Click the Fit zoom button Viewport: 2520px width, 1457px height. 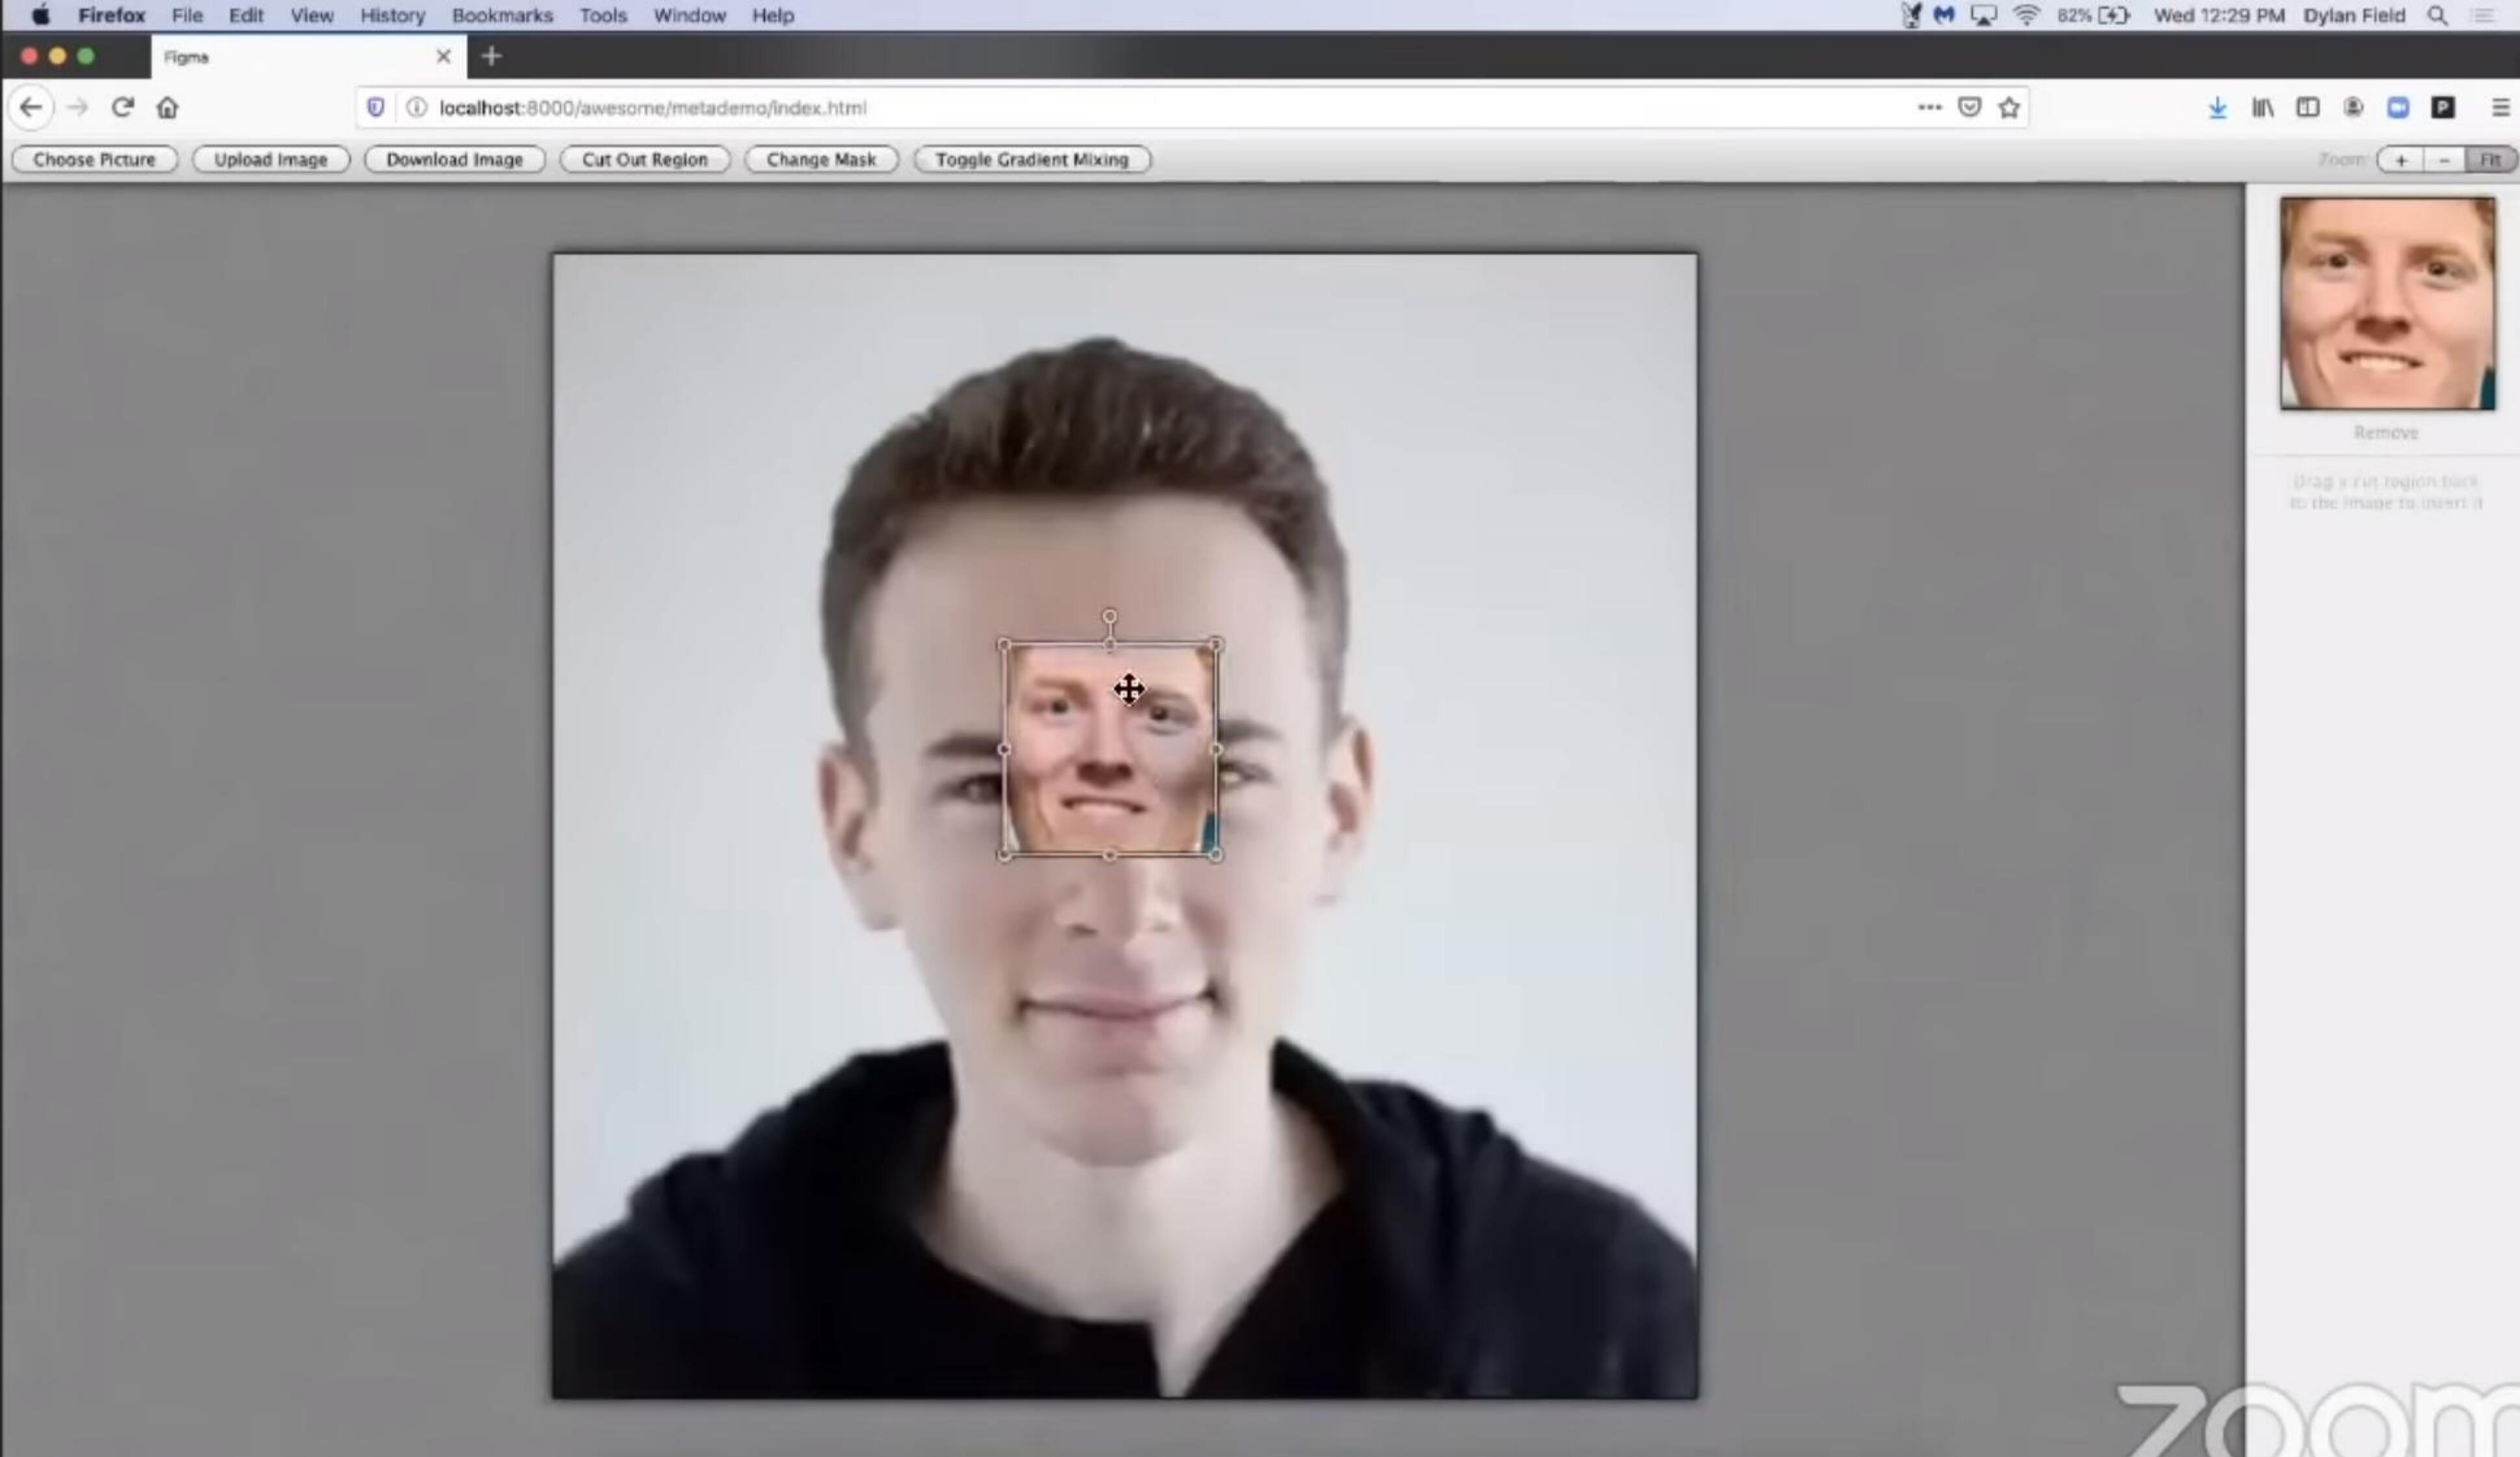(x=2490, y=160)
